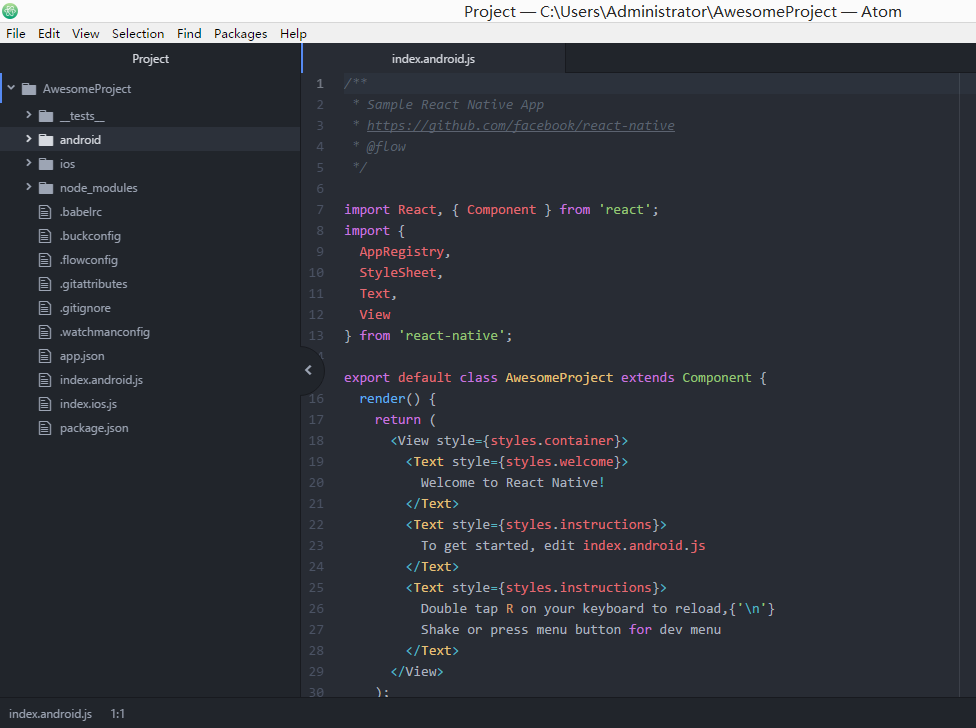Screen dimensions: 976x728
Task: Open the Selection menu
Action: (138, 34)
